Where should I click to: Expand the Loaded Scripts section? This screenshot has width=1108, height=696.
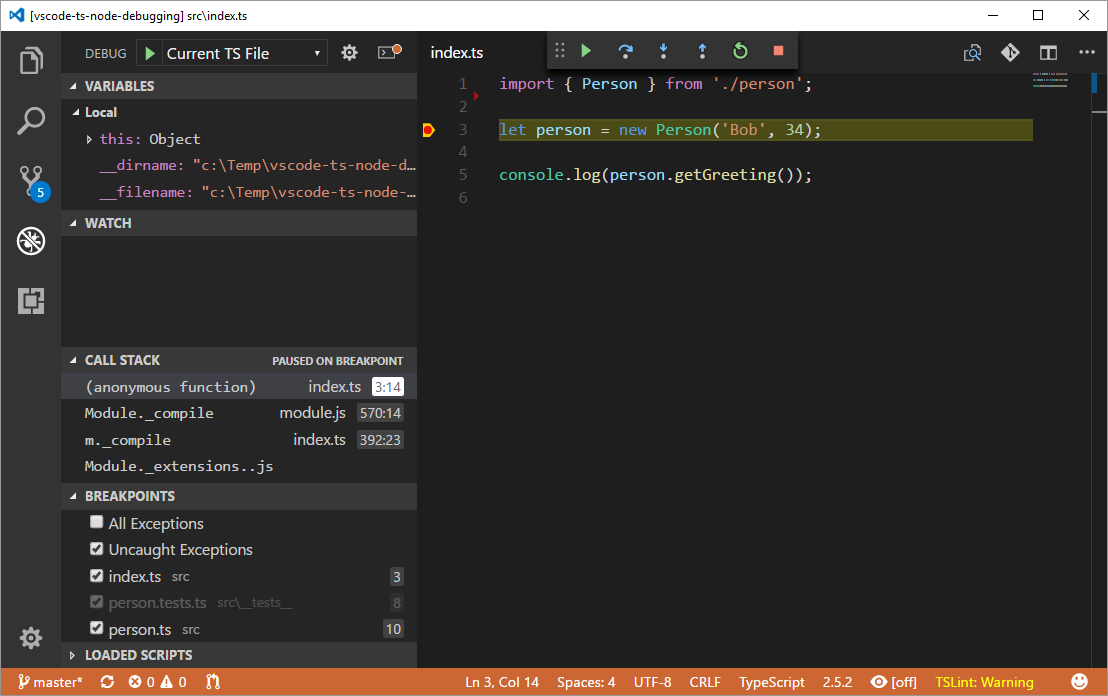[x=138, y=655]
